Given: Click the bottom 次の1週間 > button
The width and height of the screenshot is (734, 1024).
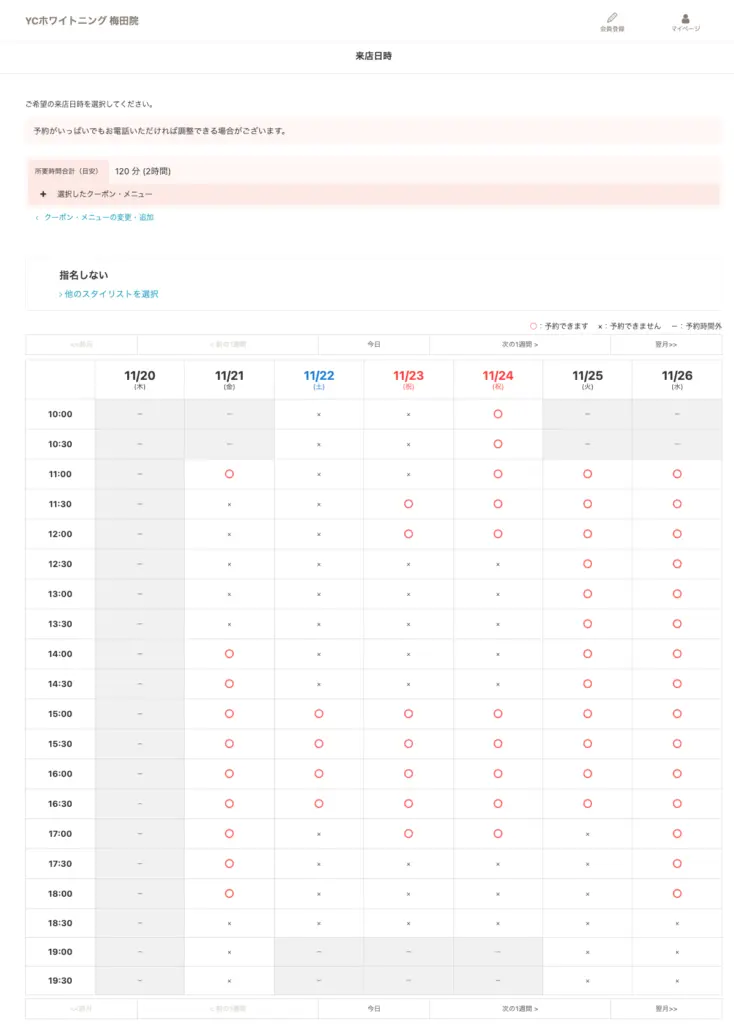Looking at the screenshot, I should [520, 1009].
